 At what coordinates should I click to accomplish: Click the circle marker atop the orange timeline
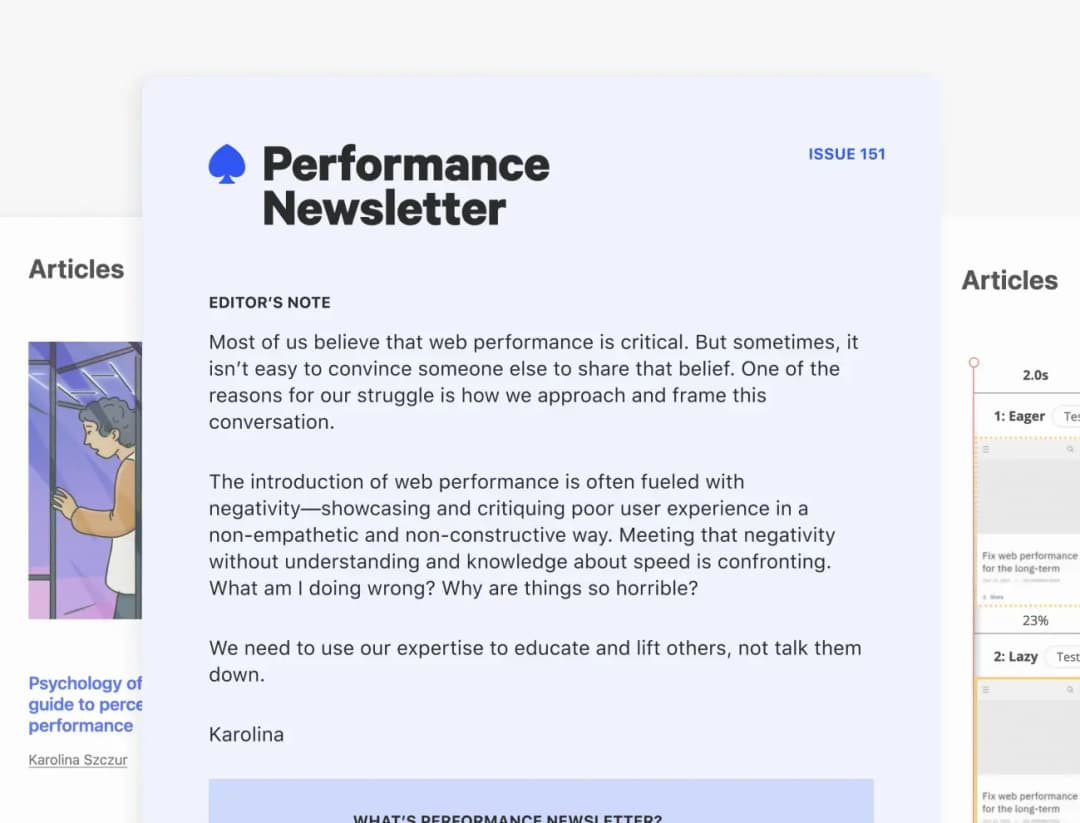click(x=974, y=363)
